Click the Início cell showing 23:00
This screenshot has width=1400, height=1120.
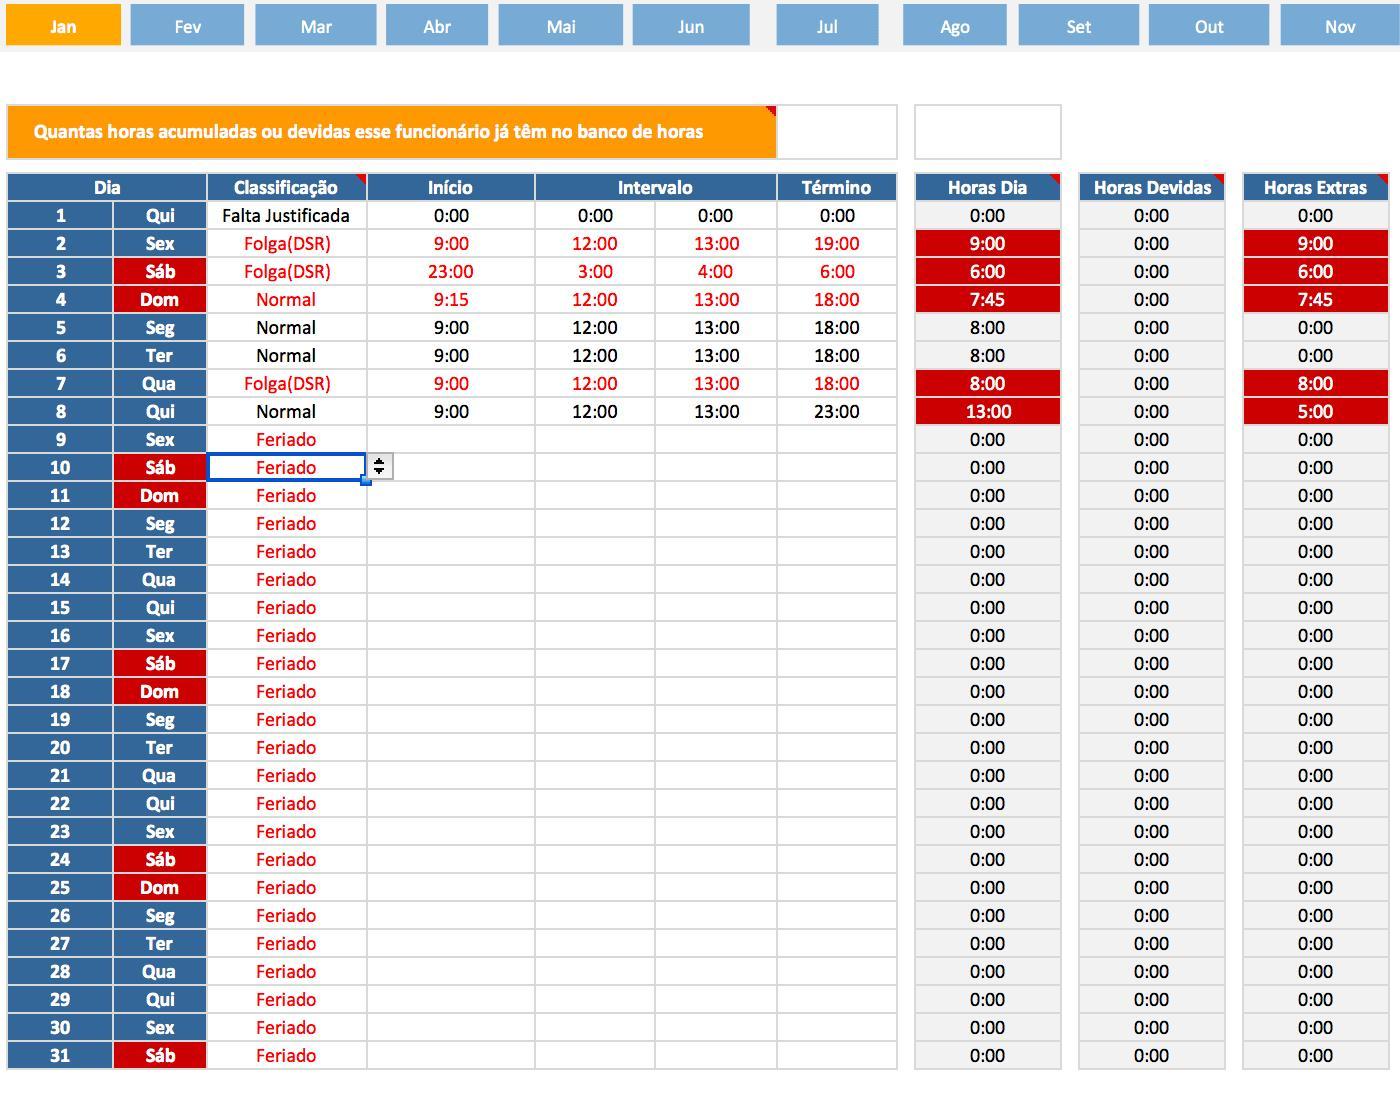coord(450,272)
